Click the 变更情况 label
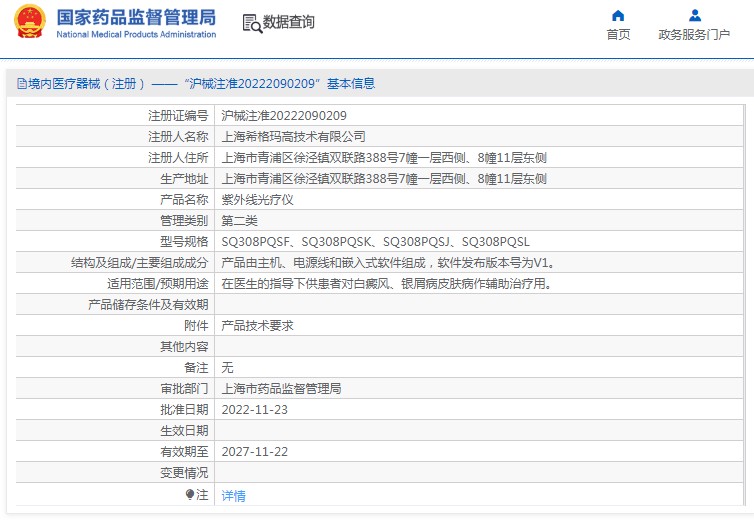The height and width of the screenshot is (522, 754). click(184, 473)
